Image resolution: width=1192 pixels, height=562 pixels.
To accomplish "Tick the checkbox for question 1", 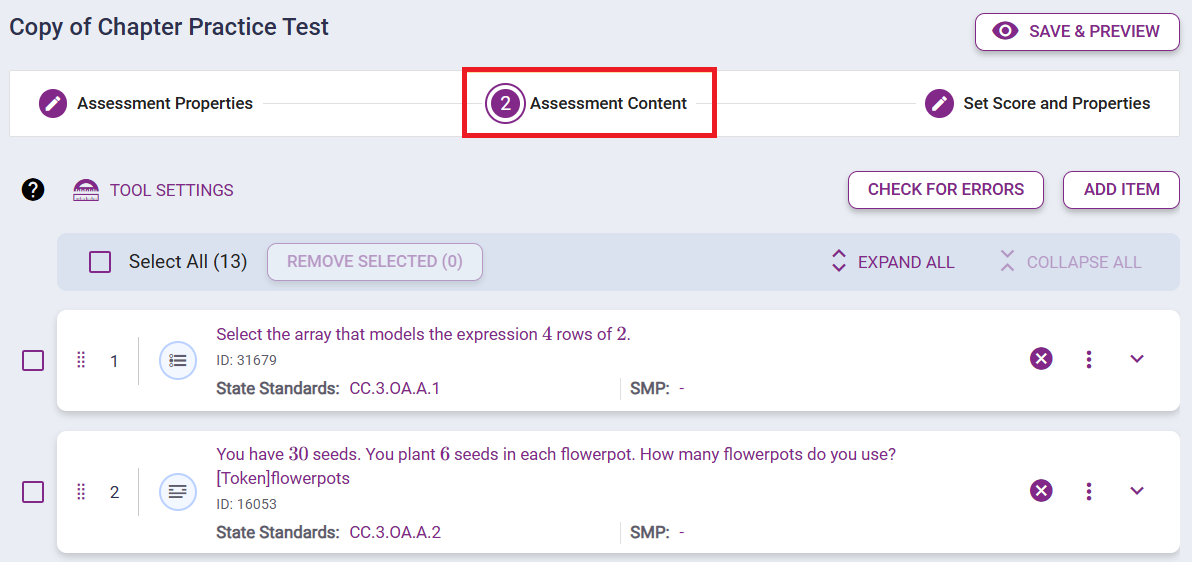I will point(33,361).
